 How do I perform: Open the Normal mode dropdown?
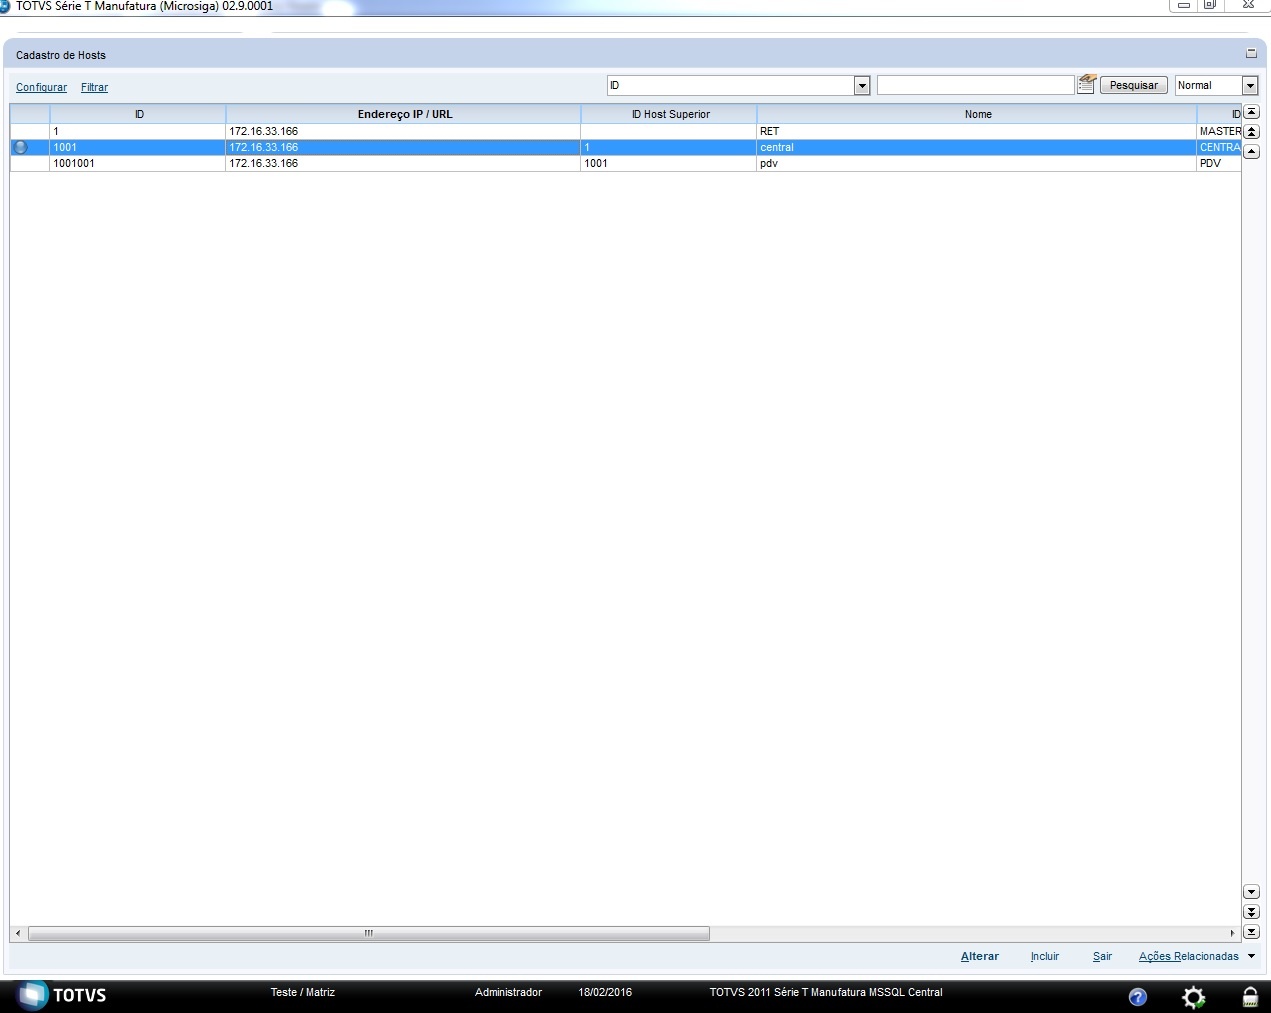[1250, 86]
